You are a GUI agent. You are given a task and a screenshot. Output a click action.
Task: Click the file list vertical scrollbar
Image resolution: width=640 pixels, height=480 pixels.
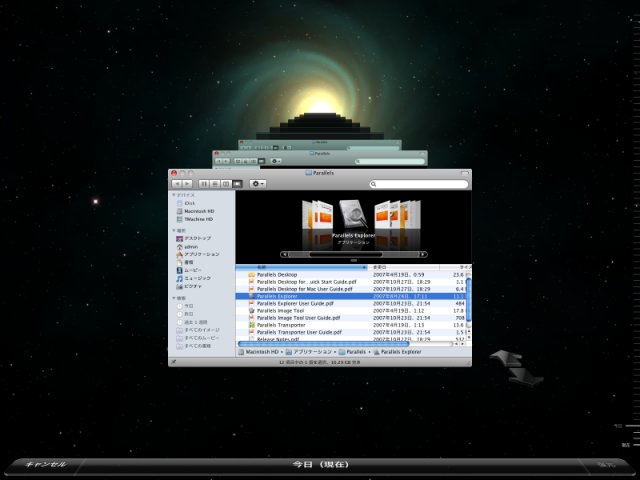[x=469, y=300]
